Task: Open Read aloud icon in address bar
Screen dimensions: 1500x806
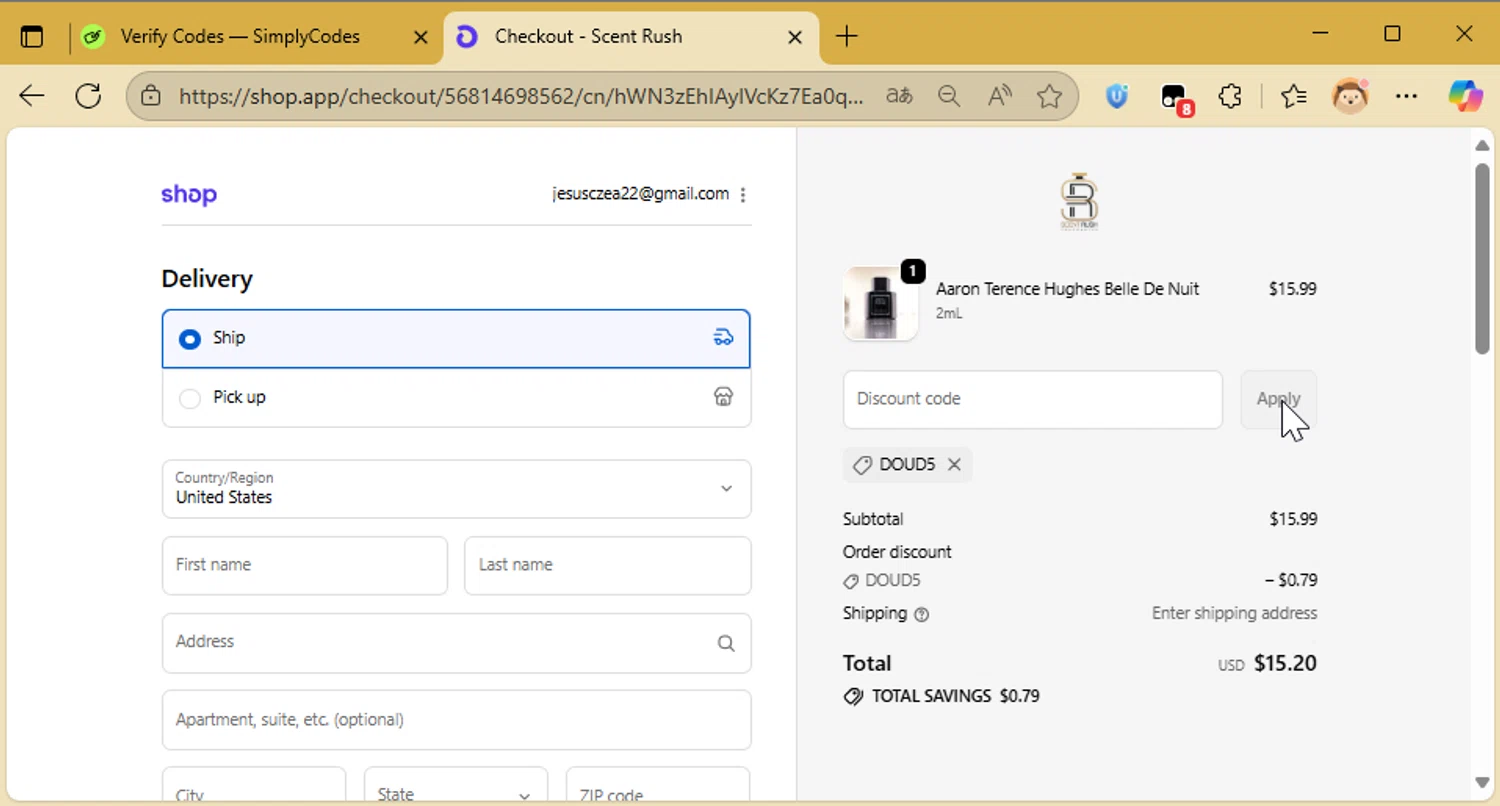Action: (999, 96)
